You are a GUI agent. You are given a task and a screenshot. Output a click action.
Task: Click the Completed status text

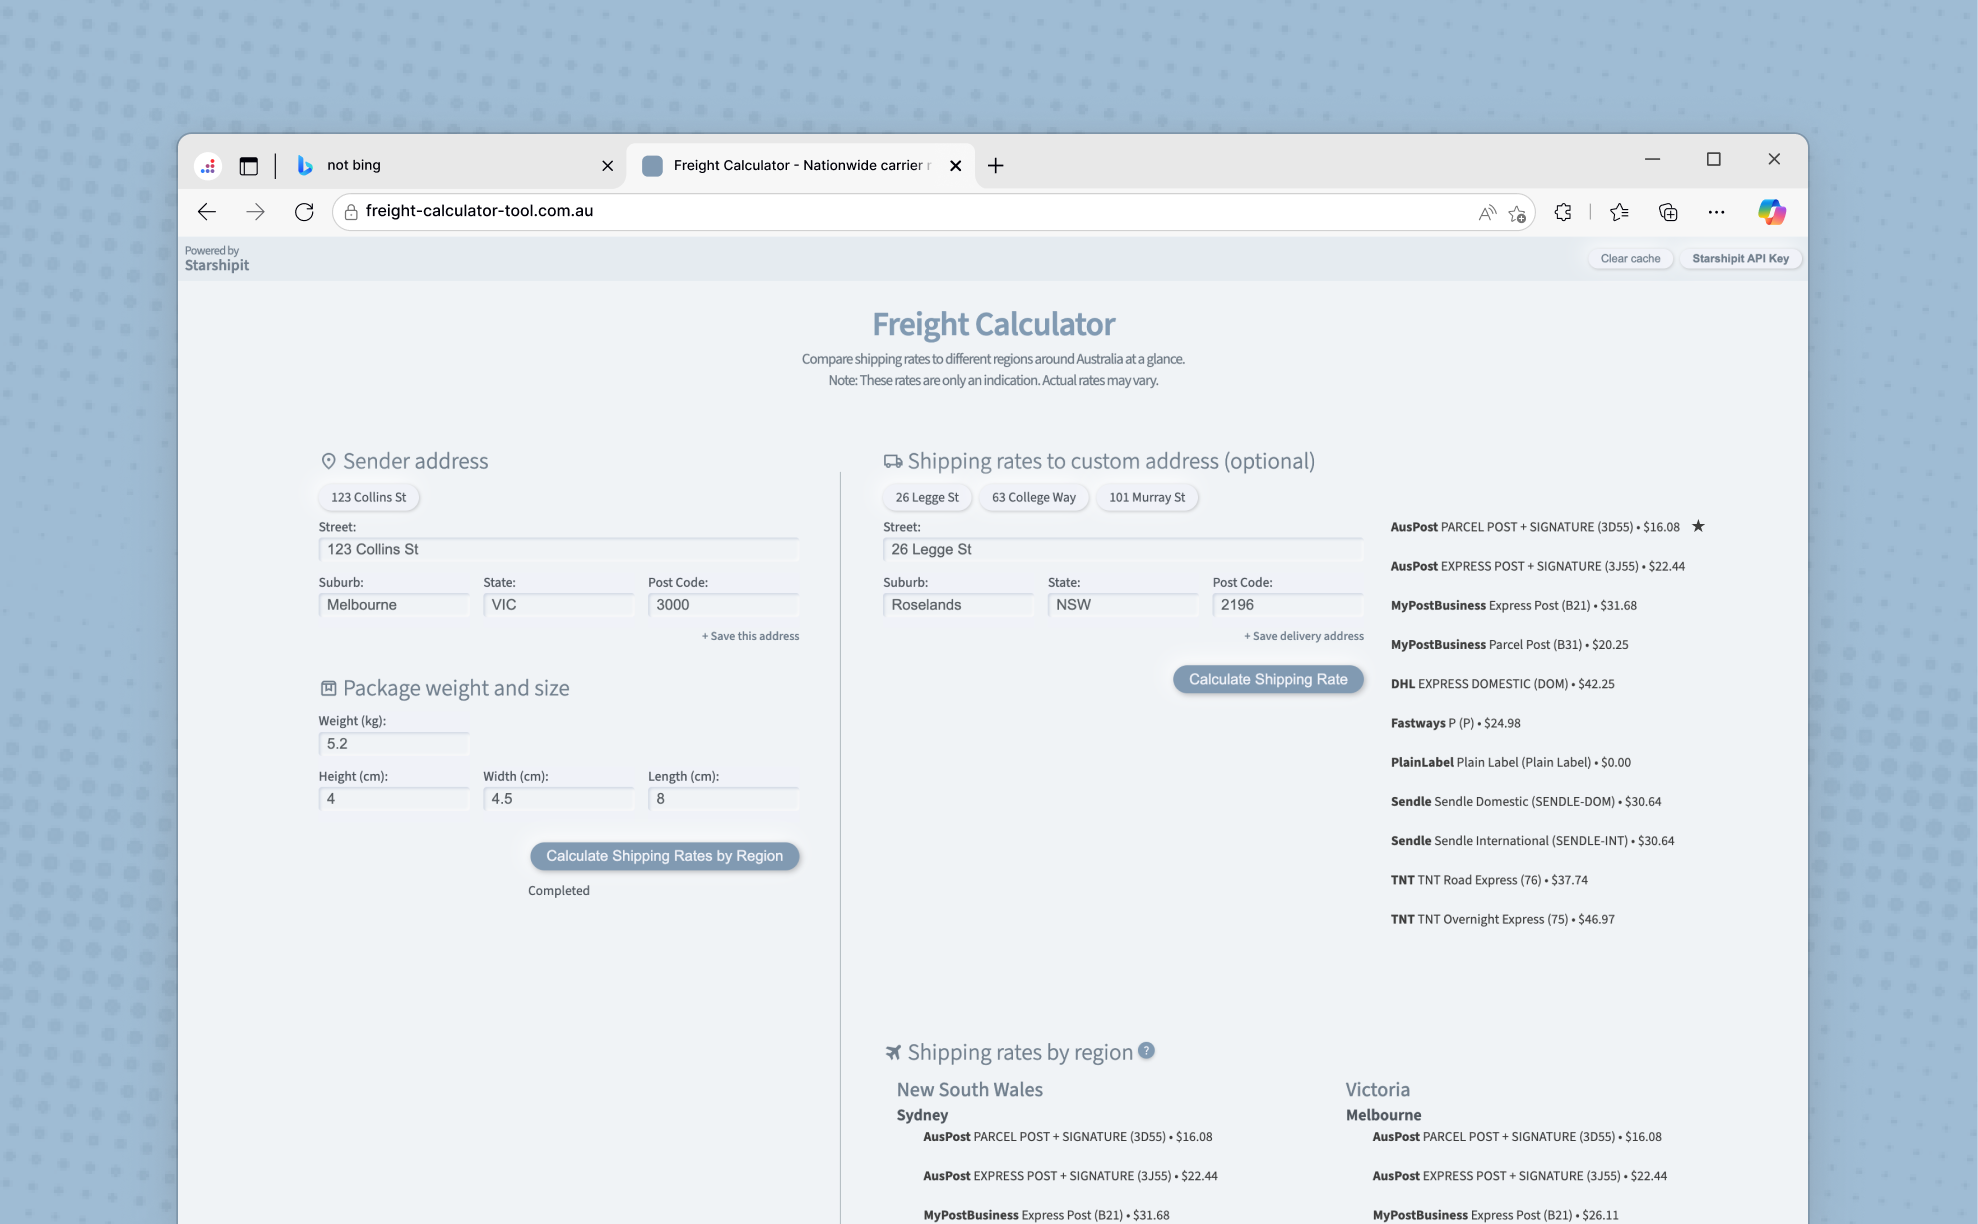(x=559, y=891)
